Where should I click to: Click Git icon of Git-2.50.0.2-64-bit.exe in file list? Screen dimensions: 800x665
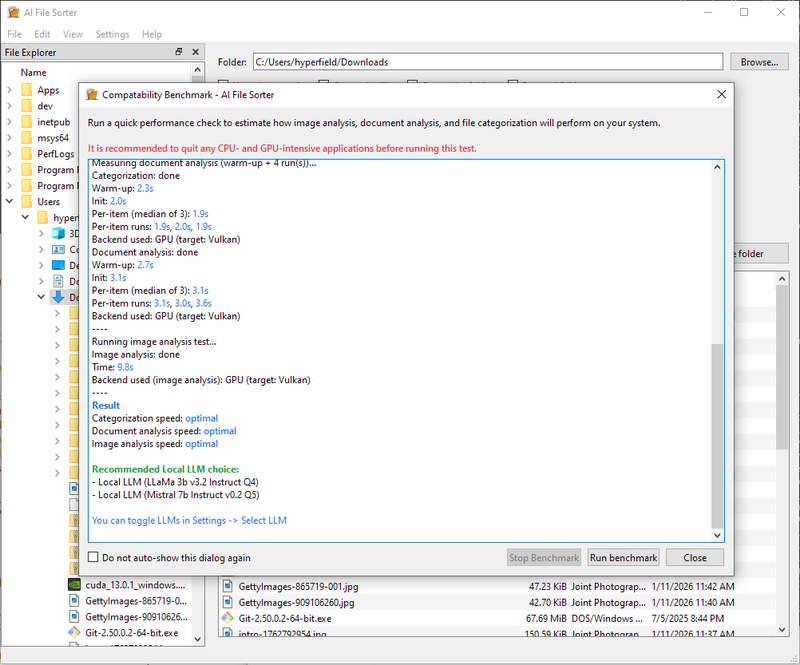click(x=228, y=618)
